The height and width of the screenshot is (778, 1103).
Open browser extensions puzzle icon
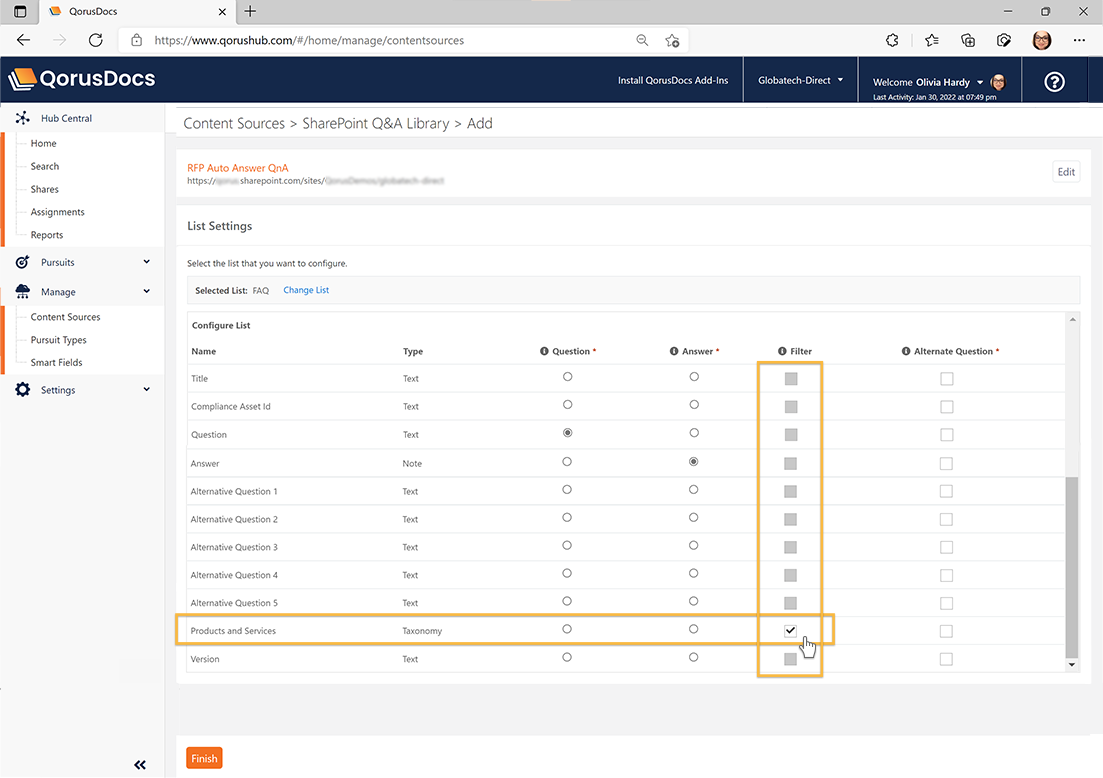point(892,40)
